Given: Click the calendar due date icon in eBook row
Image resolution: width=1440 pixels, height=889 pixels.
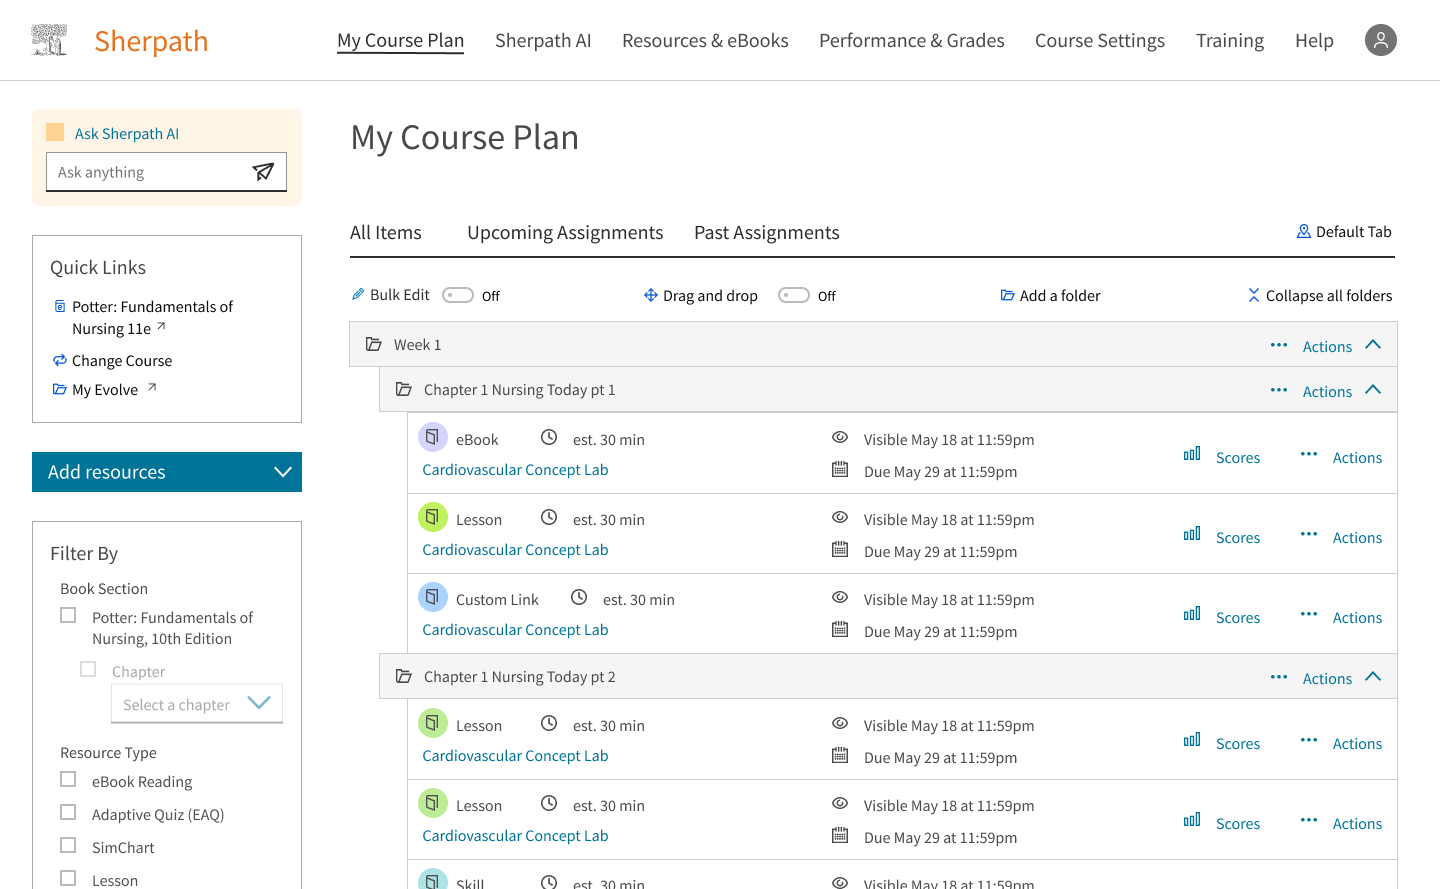Looking at the screenshot, I should click(x=840, y=469).
